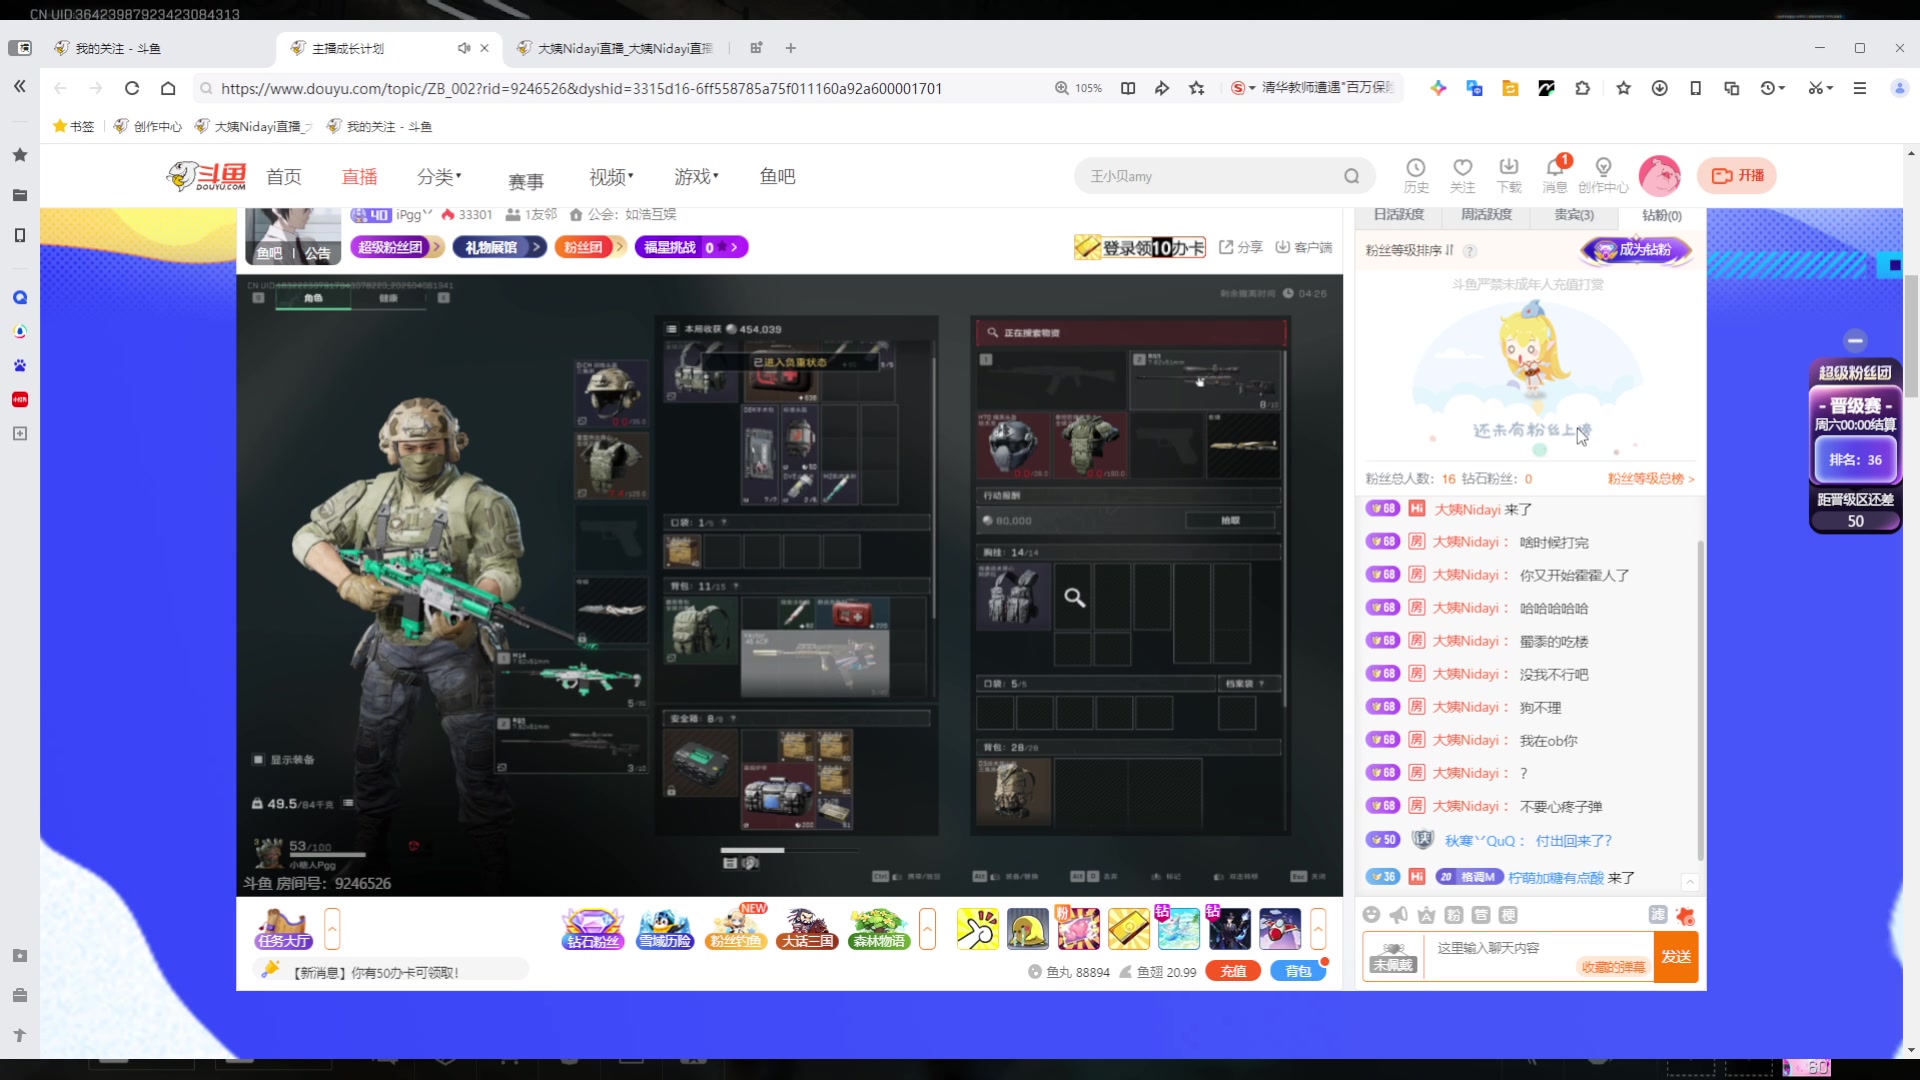
Task: Click the 梗 meme phrases chat icon
Action: coord(1508,915)
